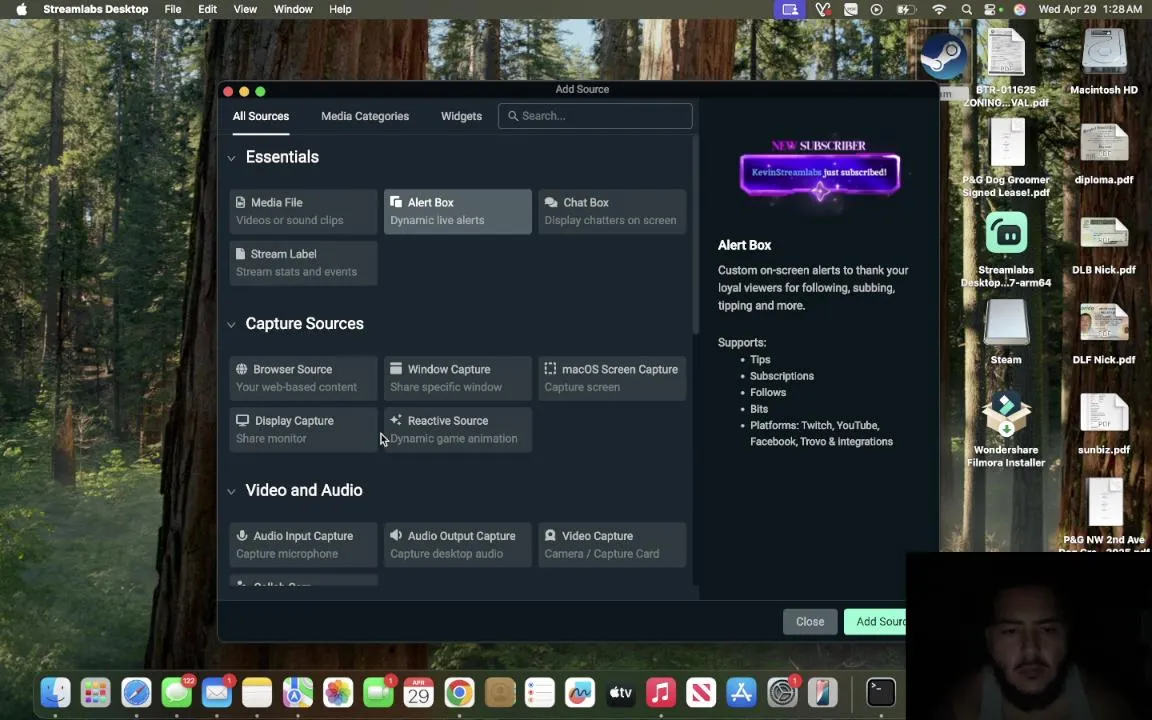Click the Add Source button
Image resolution: width=1152 pixels, height=720 pixels.
876,622
